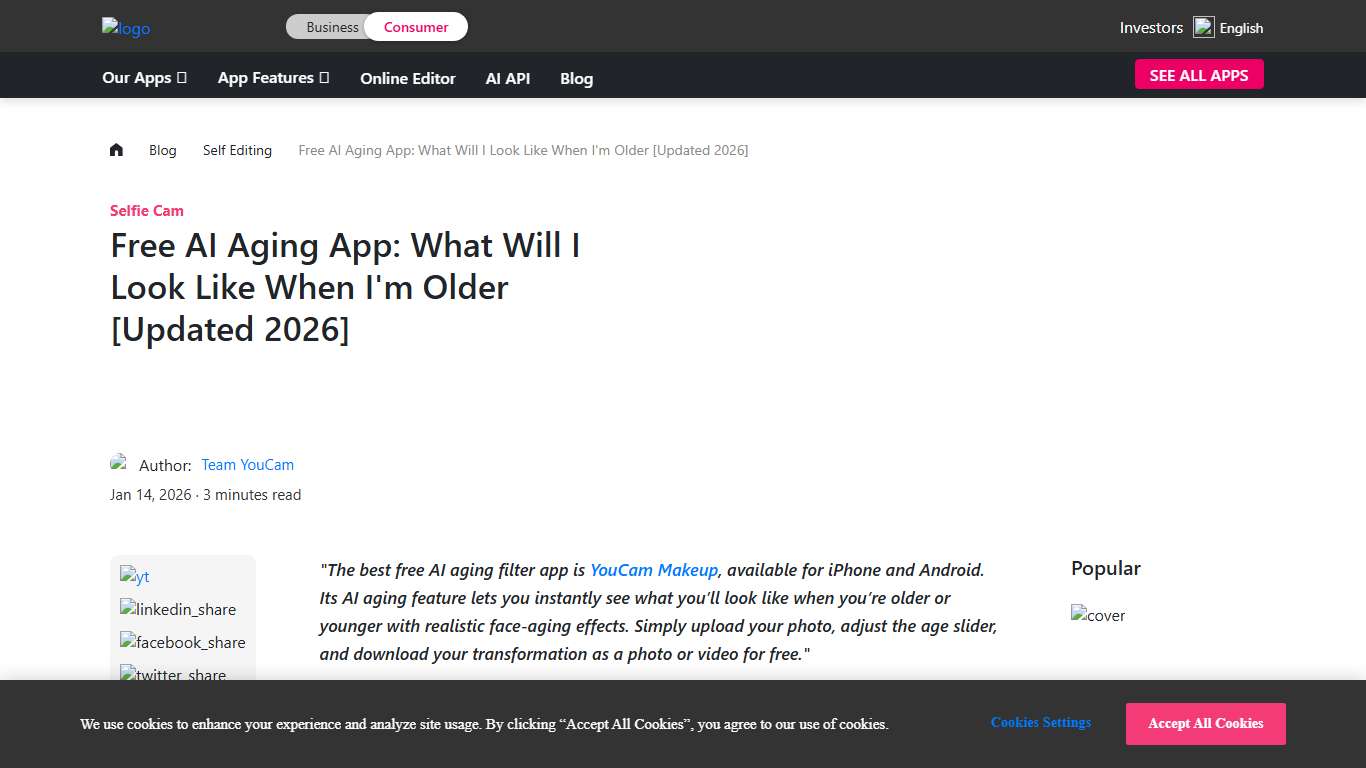Accept All Cookies
The image size is (1366, 768).
(x=1205, y=723)
